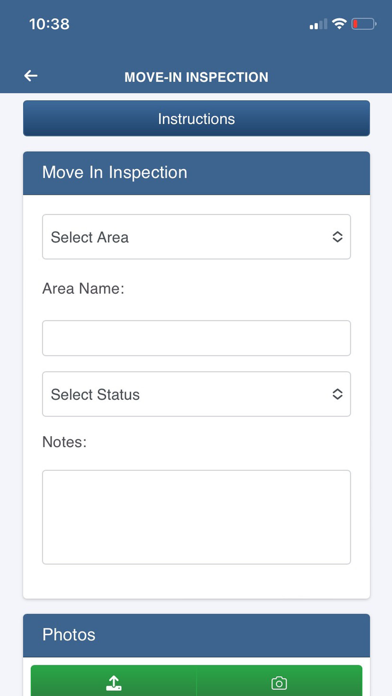Open the Select Area dropdown
Screen dimensions: 392x696
click(196, 237)
